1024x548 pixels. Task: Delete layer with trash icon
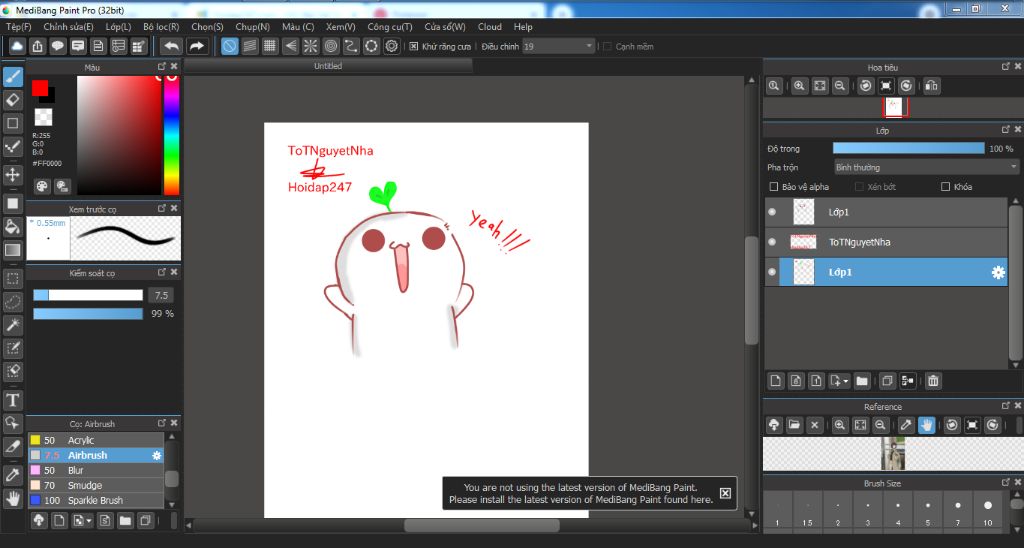(x=933, y=381)
